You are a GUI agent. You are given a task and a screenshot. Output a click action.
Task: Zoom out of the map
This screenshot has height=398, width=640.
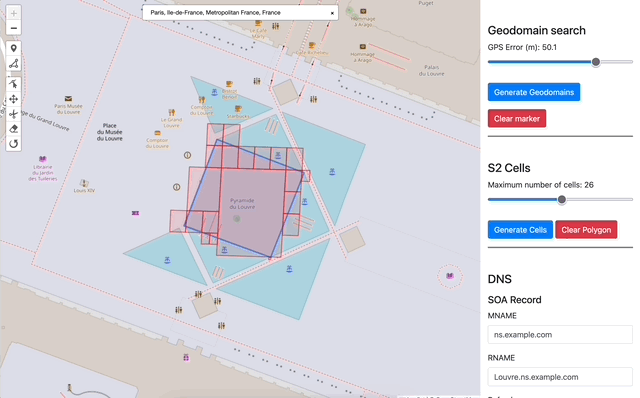click(x=13, y=28)
